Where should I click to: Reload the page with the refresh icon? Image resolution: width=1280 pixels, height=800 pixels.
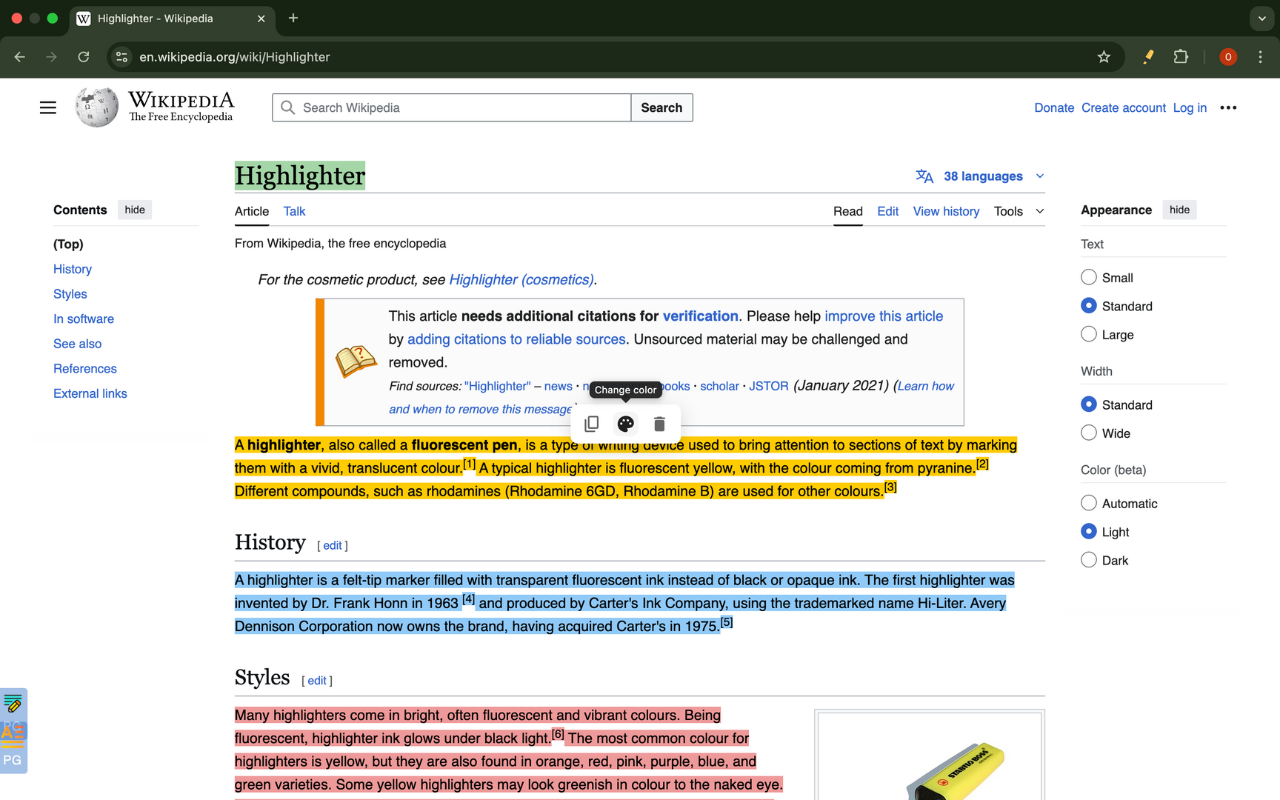click(x=84, y=57)
